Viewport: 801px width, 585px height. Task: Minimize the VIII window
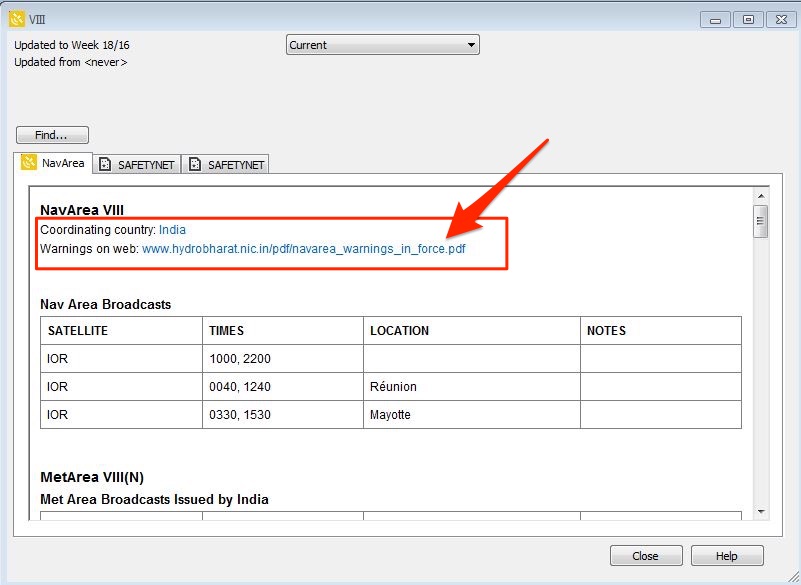[x=715, y=20]
